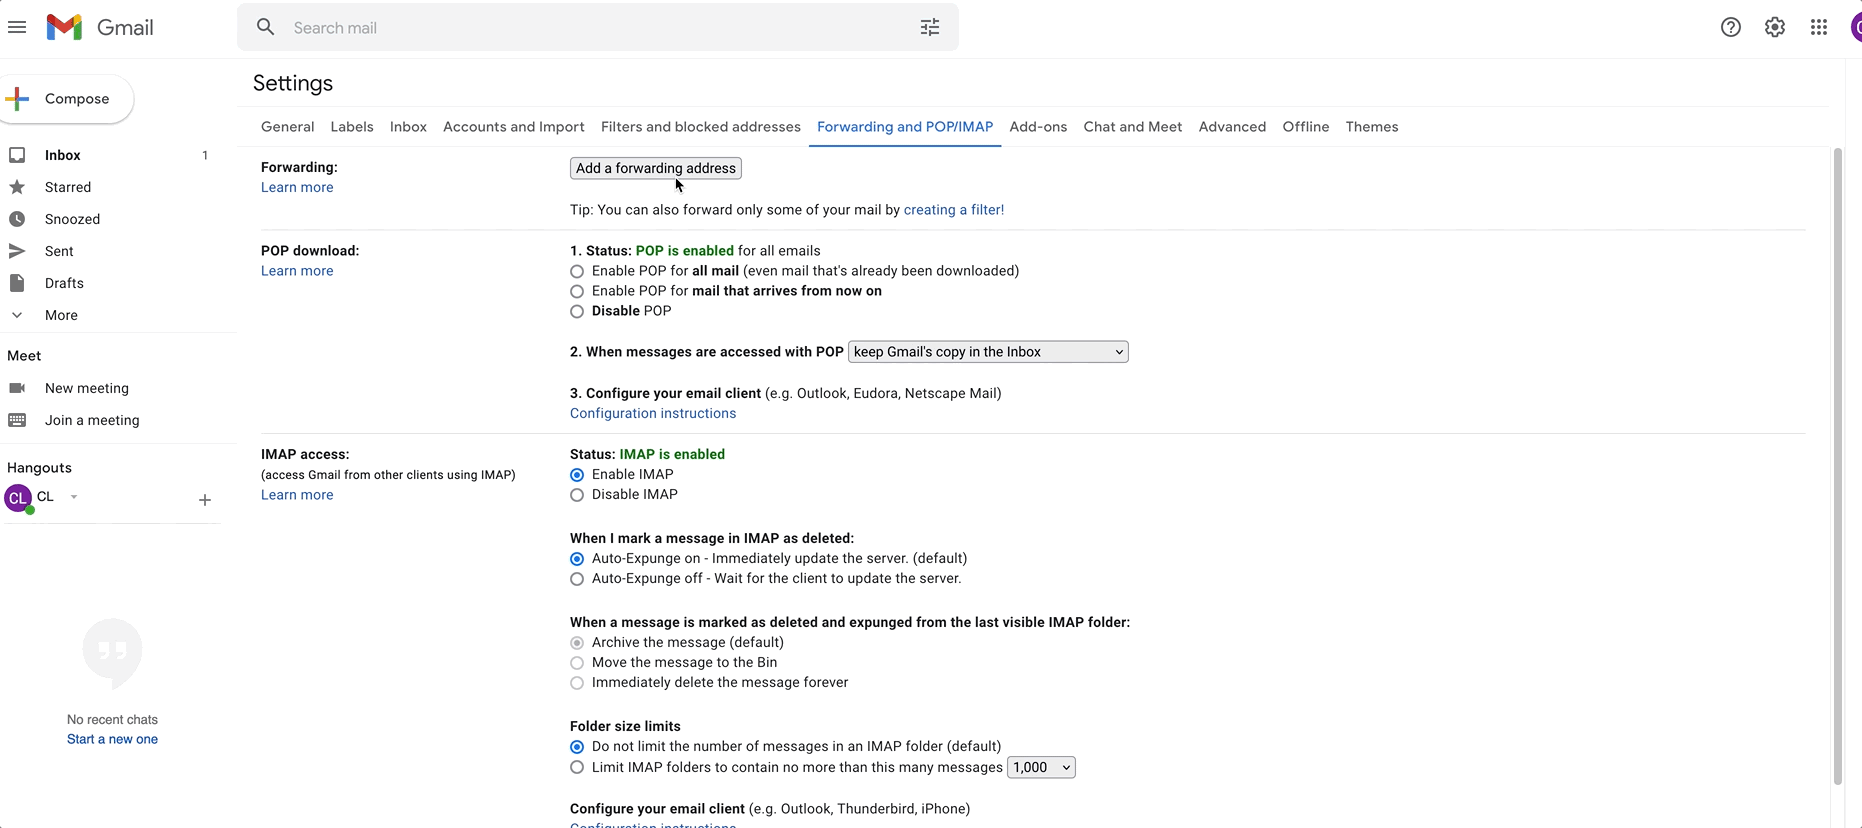Open the Snoozed folder in sidebar
1862x828 pixels.
click(72, 219)
